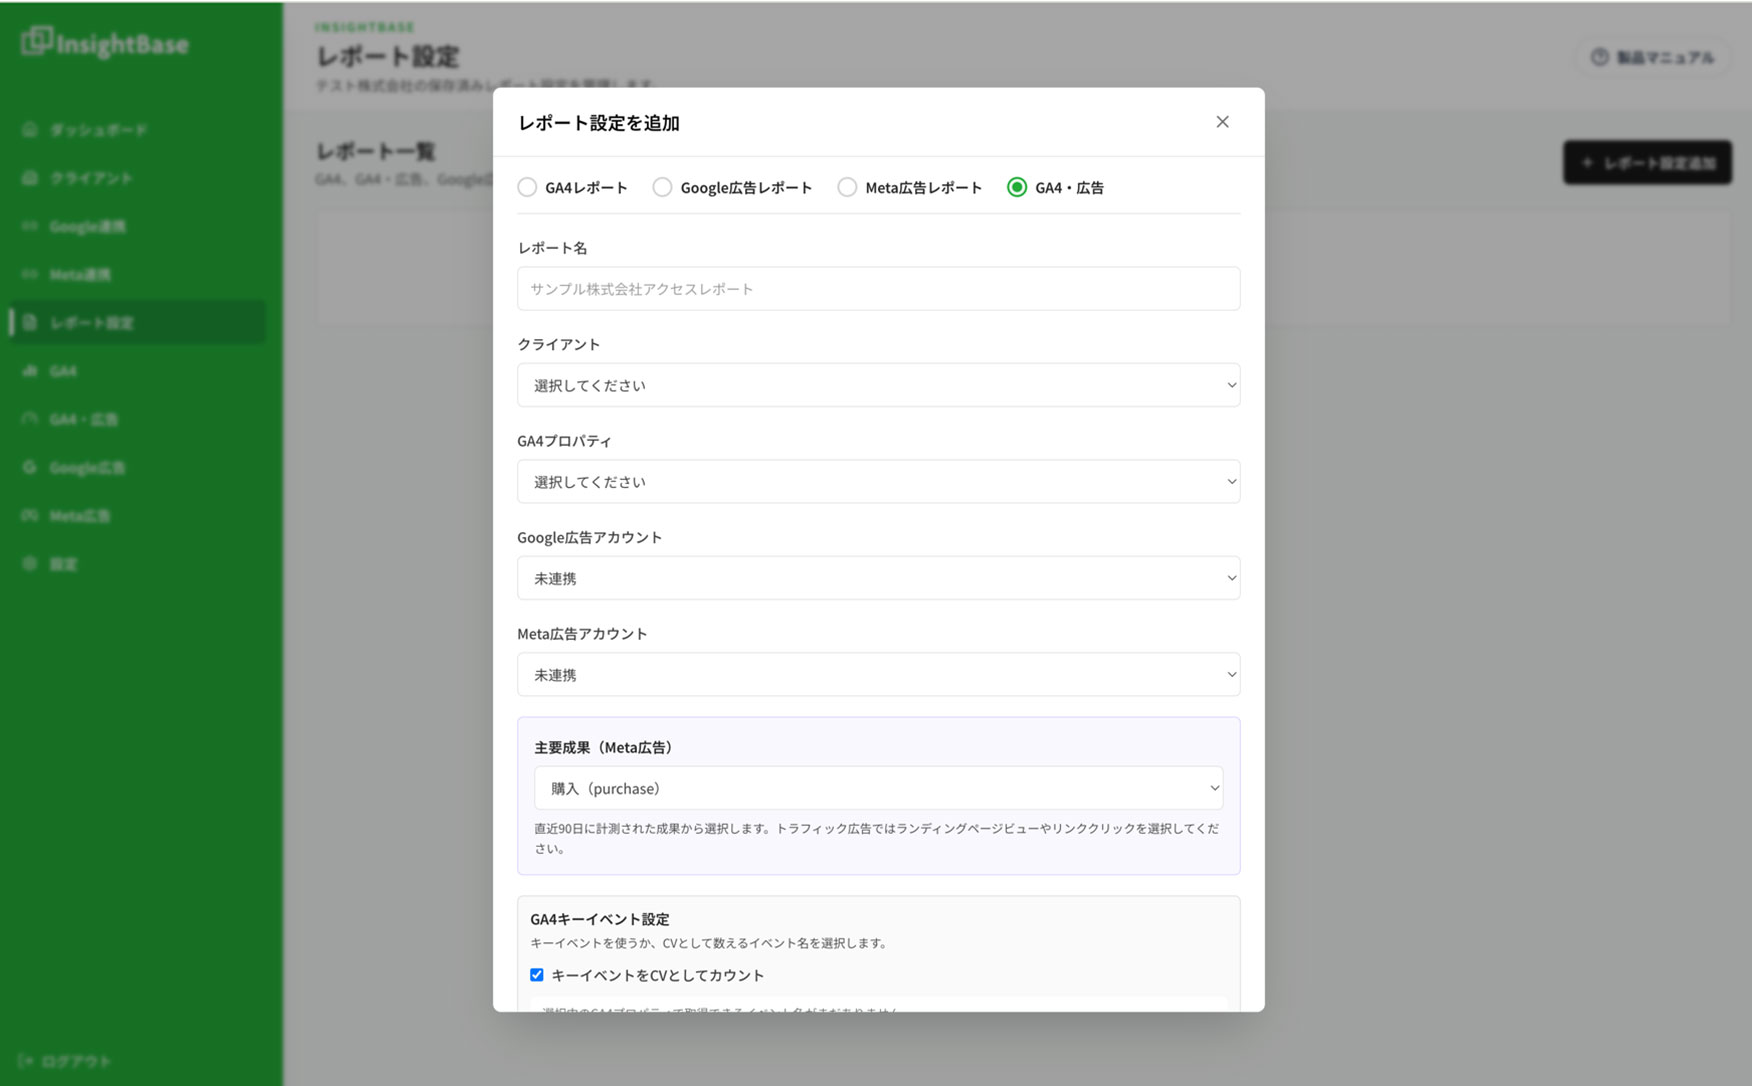Viewport: 1752px width, 1086px height.
Task: Open the GA4 sidebar menu item
Action: (137, 370)
